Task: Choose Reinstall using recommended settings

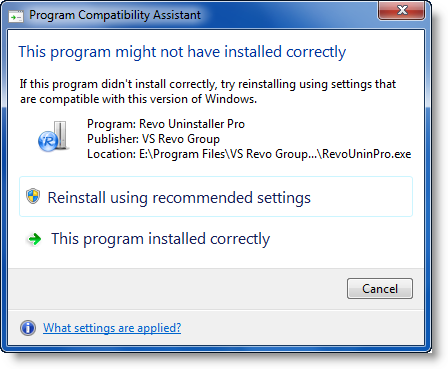Action: click(216, 197)
